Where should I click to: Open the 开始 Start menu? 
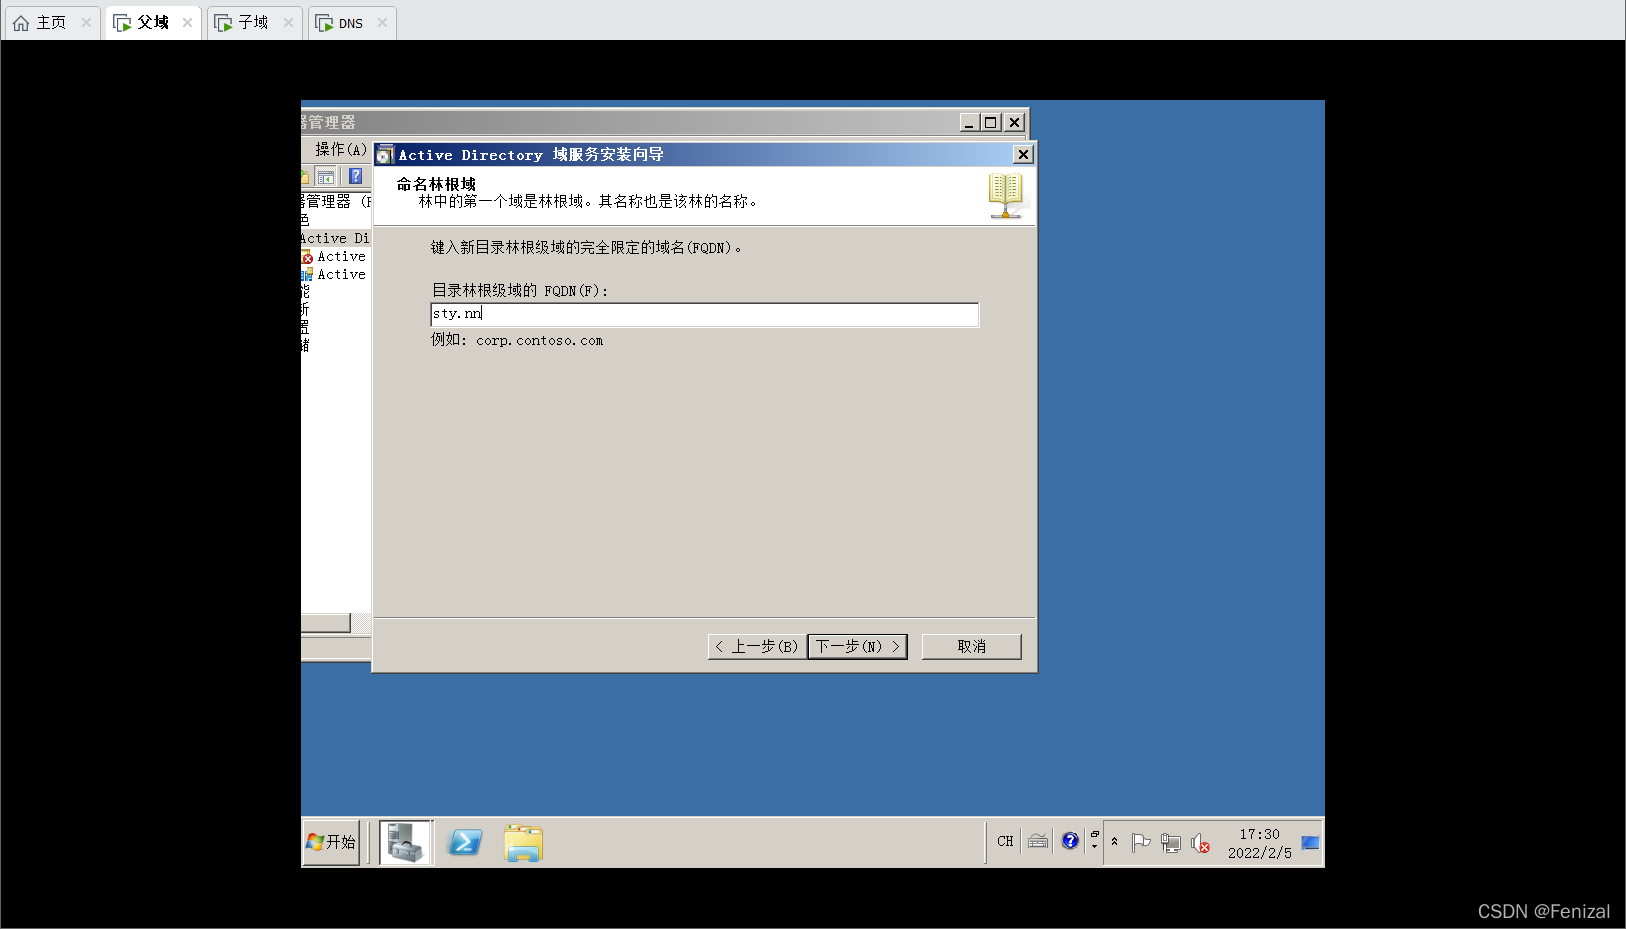click(331, 842)
